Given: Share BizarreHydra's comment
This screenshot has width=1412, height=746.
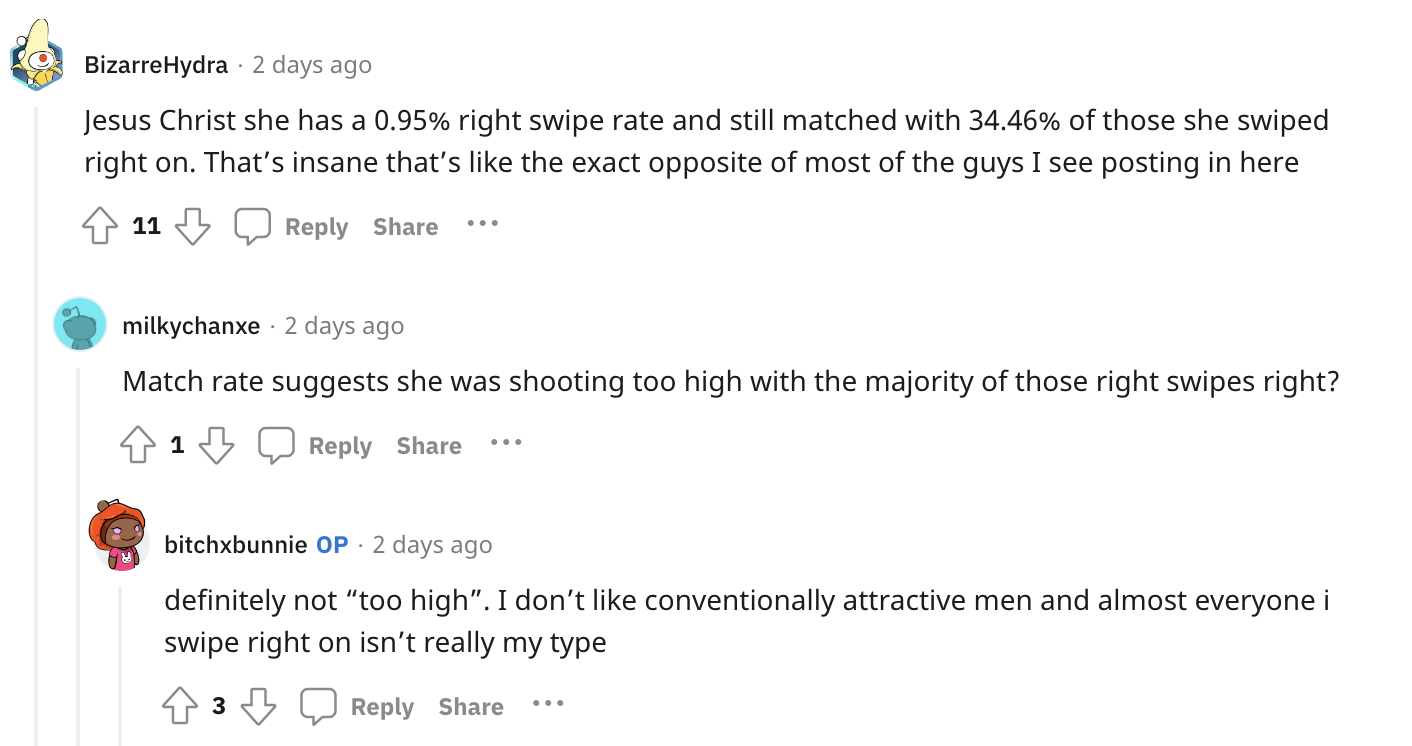Looking at the screenshot, I should (405, 227).
